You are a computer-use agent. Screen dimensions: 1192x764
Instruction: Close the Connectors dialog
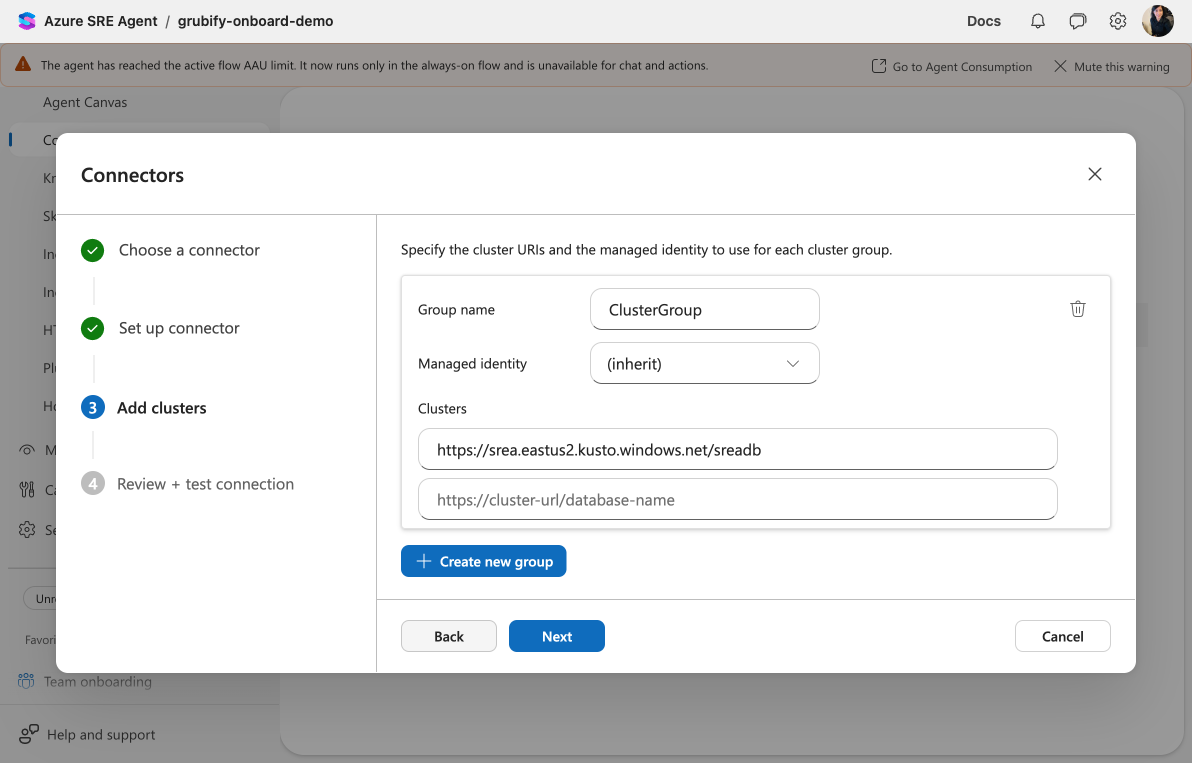pyautogui.click(x=1095, y=174)
